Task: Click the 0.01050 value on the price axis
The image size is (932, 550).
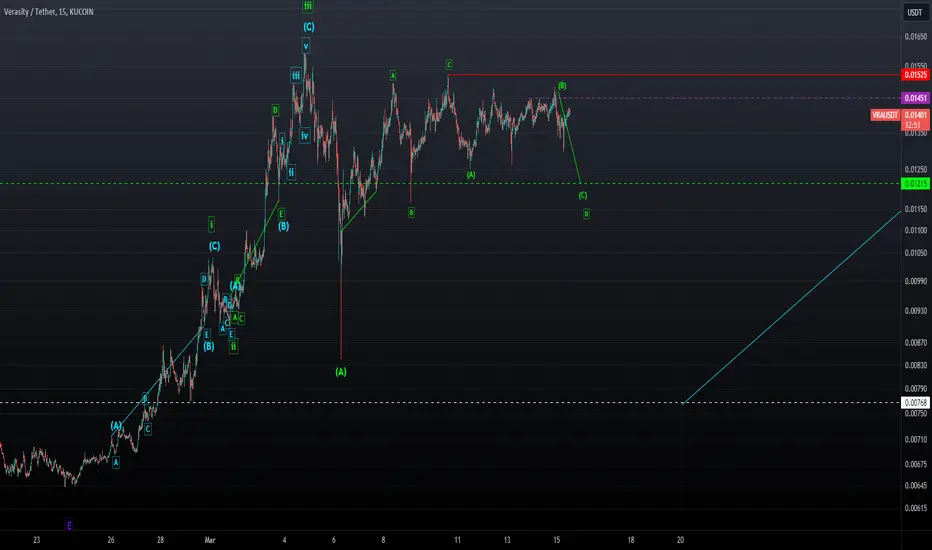Action: [x=915, y=253]
